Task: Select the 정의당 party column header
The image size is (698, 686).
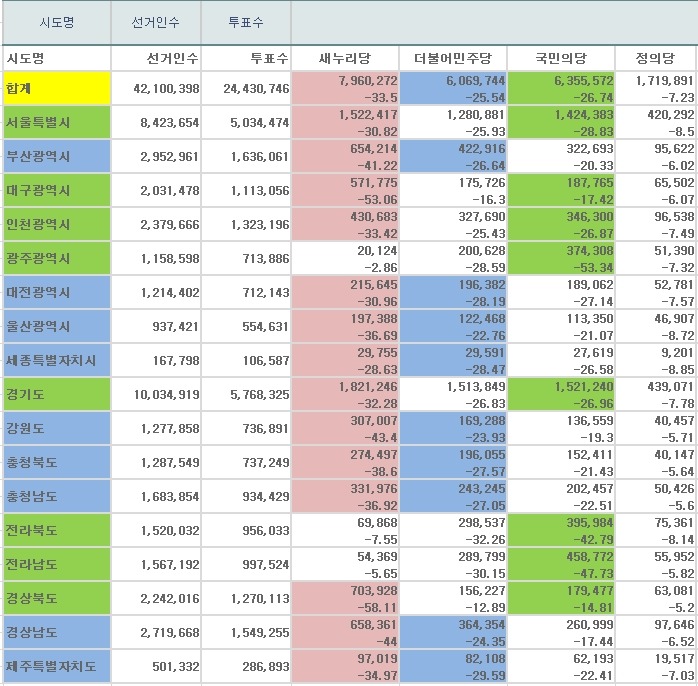Action: (x=656, y=58)
